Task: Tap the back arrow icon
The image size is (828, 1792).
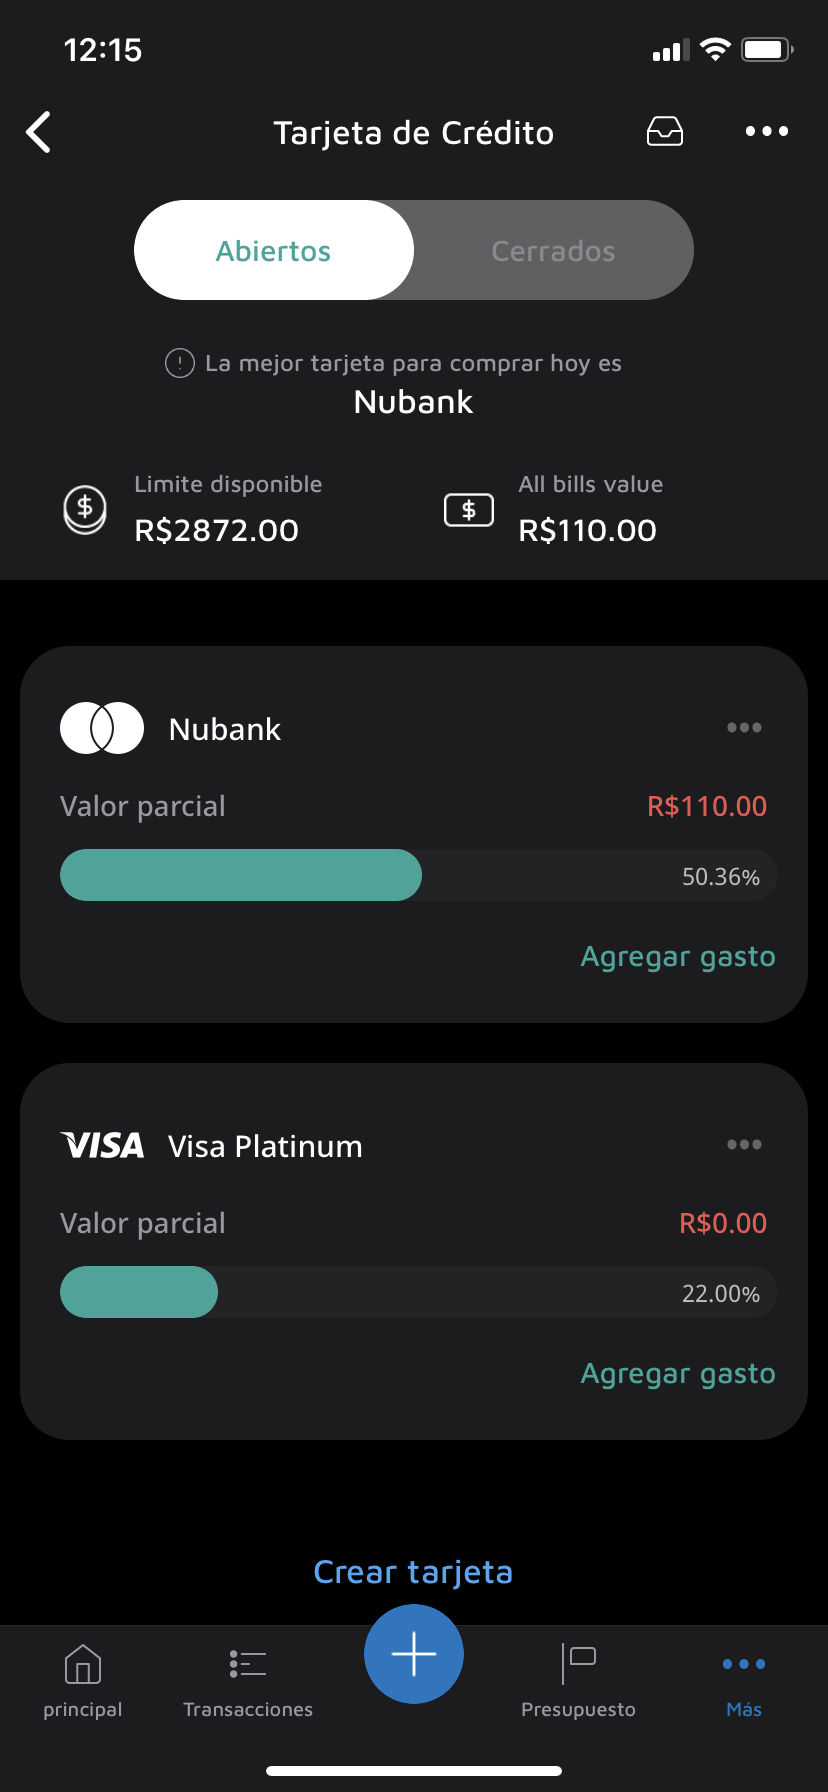Action: coord(39,132)
